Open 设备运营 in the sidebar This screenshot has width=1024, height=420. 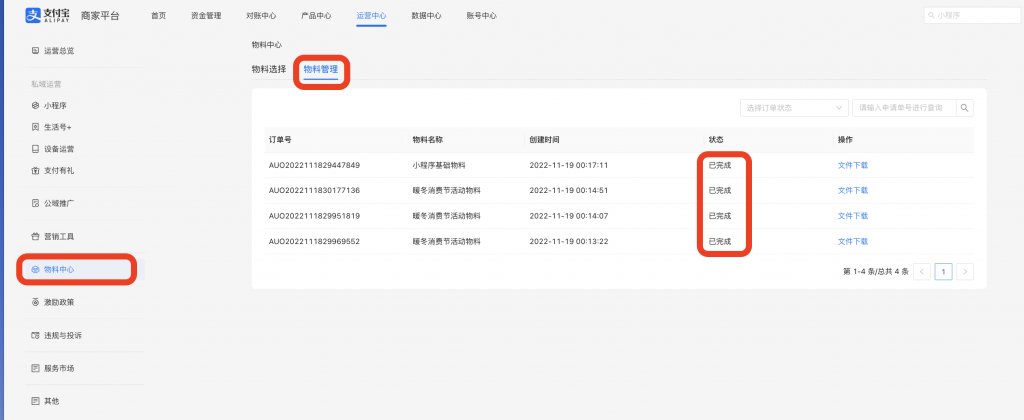pos(59,149)
